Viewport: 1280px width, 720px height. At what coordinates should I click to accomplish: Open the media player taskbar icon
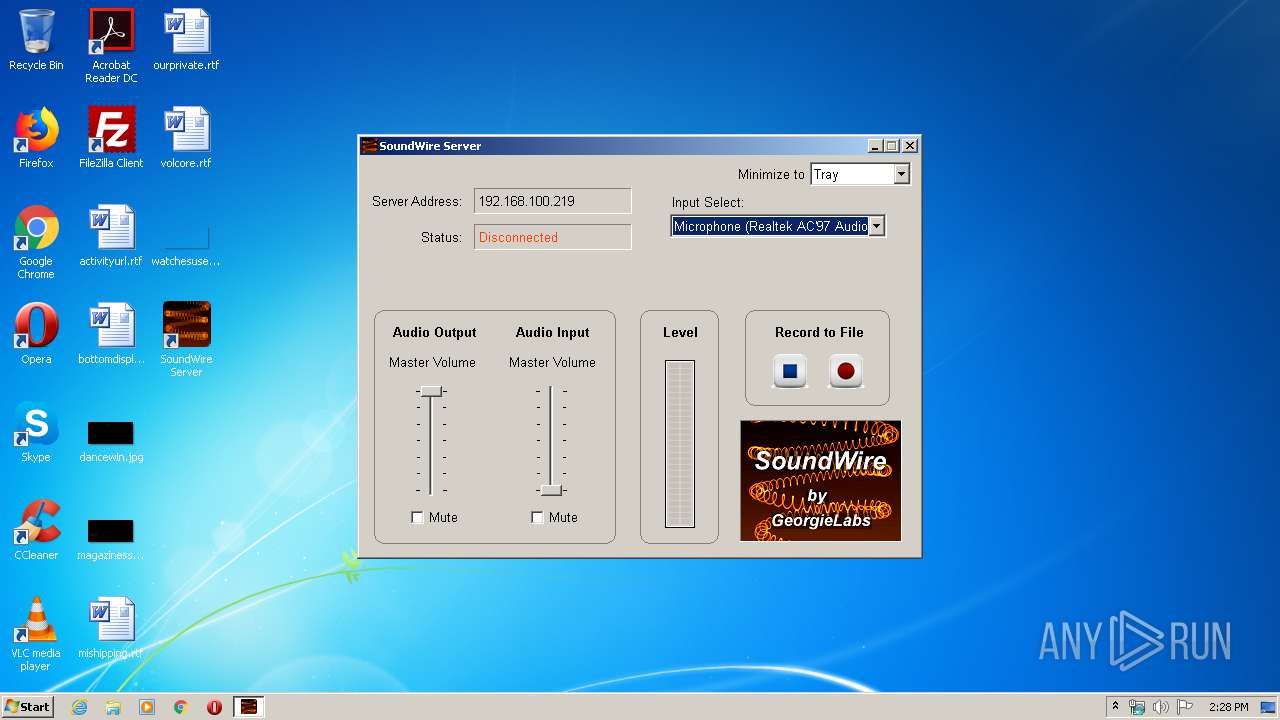pyautogui.click(x=147, y=707)
